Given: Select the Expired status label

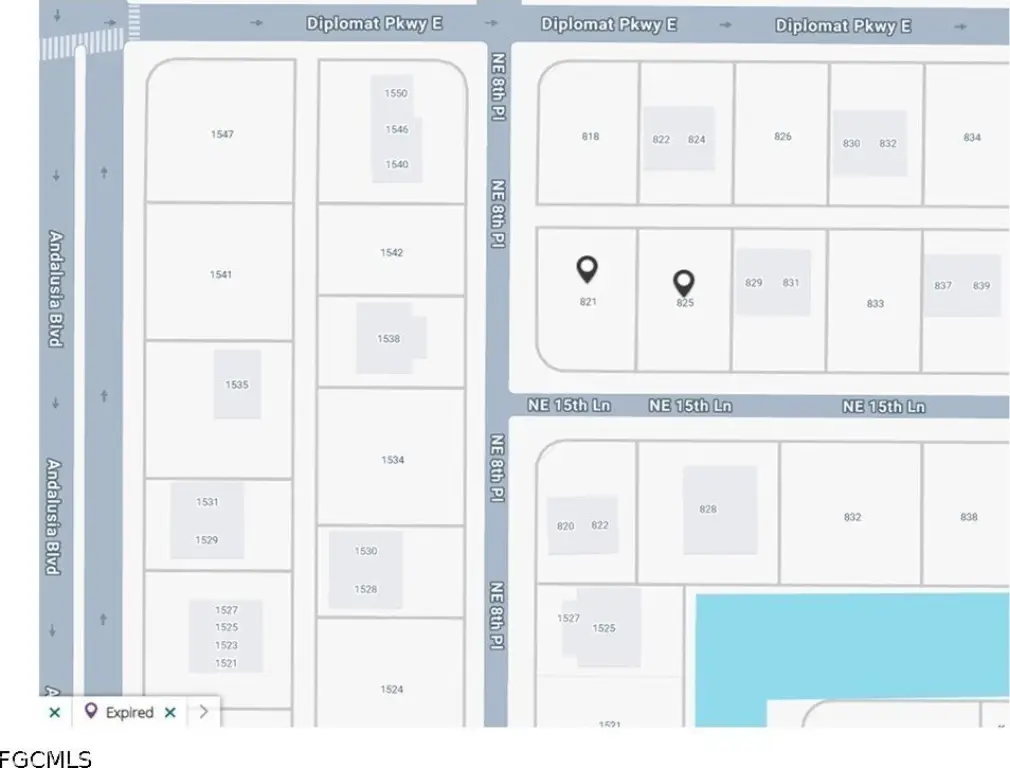Looking at the screenshot, I should coord(129,712).
